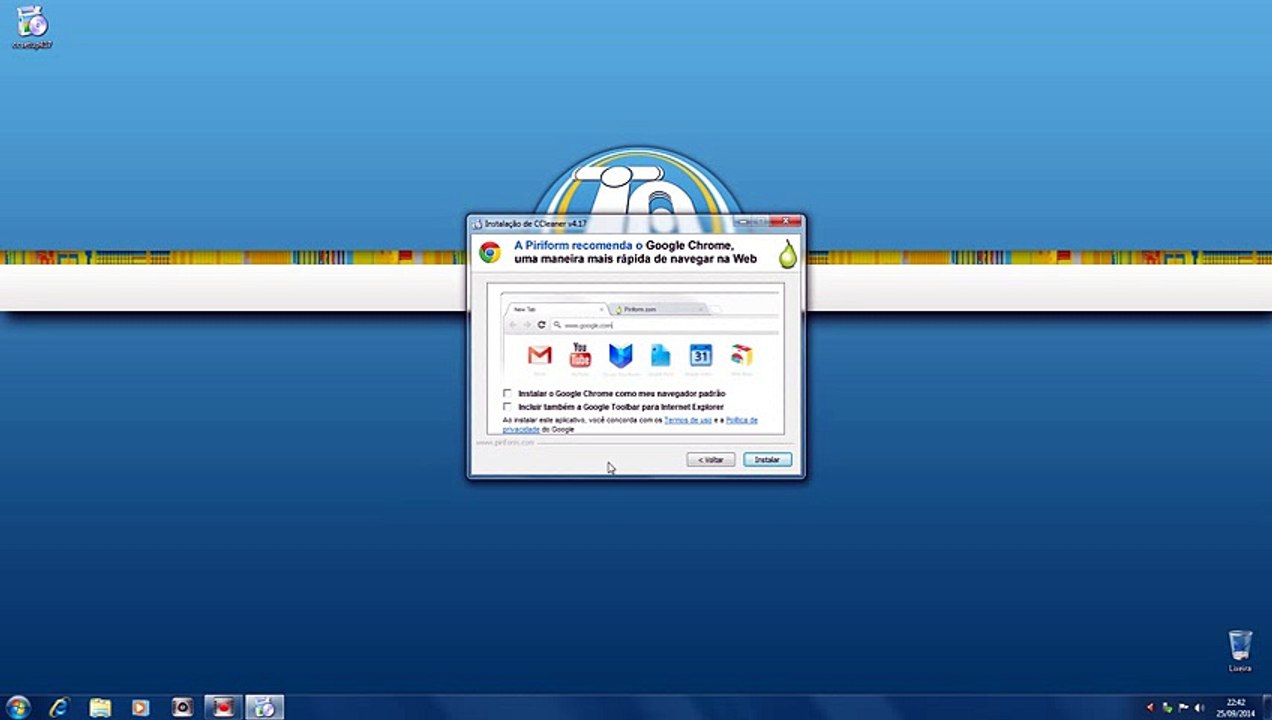This screenshot has height=720, width=1272.
Task: Click the Show desktop strip beside the clock
Action: coord(1266,707)
